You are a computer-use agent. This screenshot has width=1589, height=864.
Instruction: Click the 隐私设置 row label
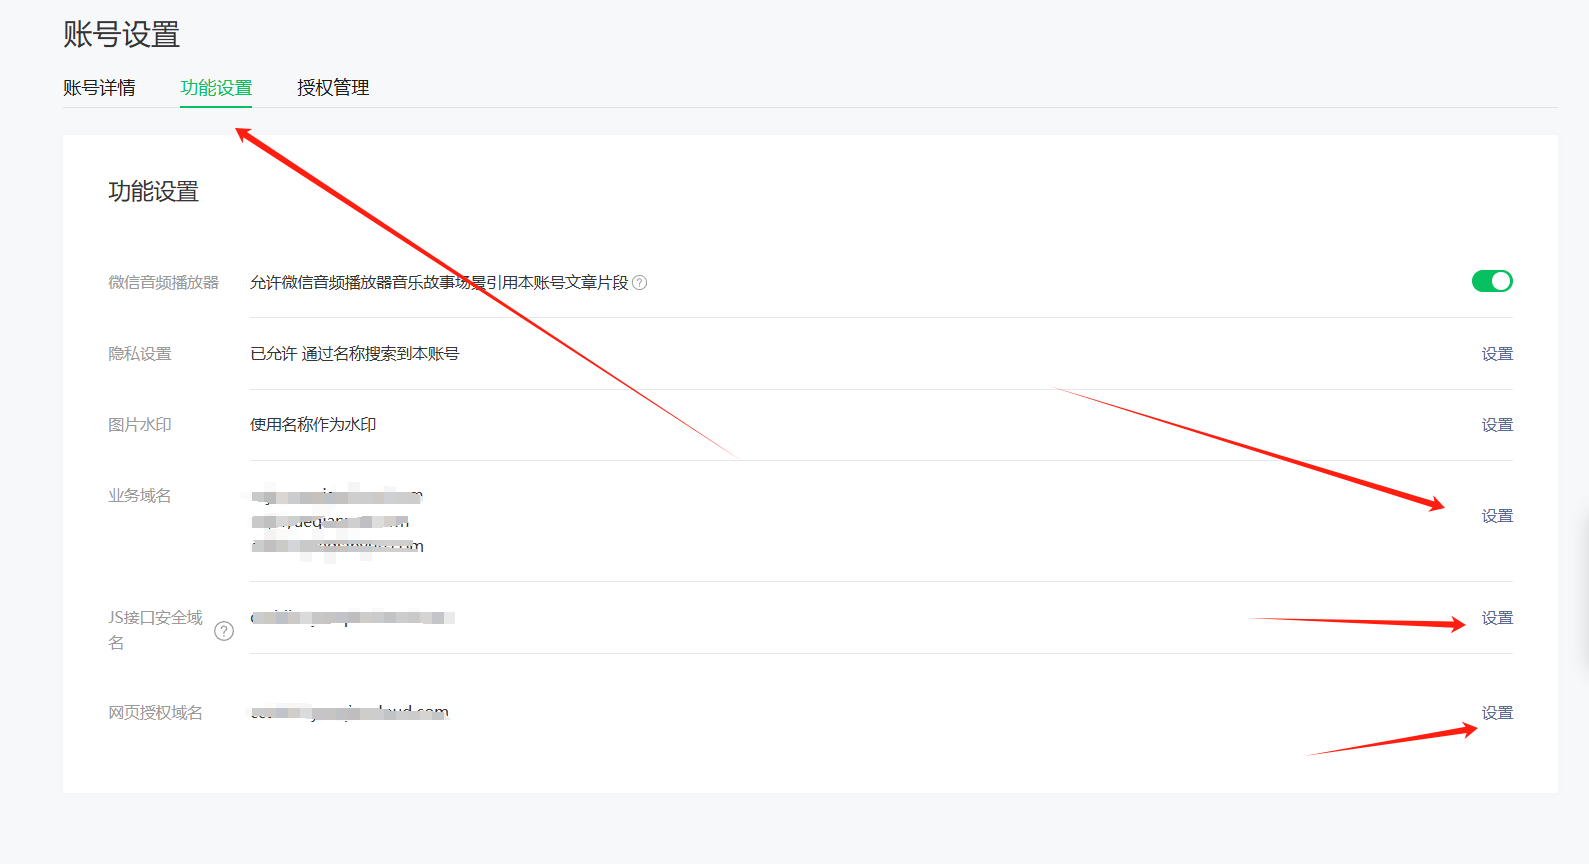140,354
